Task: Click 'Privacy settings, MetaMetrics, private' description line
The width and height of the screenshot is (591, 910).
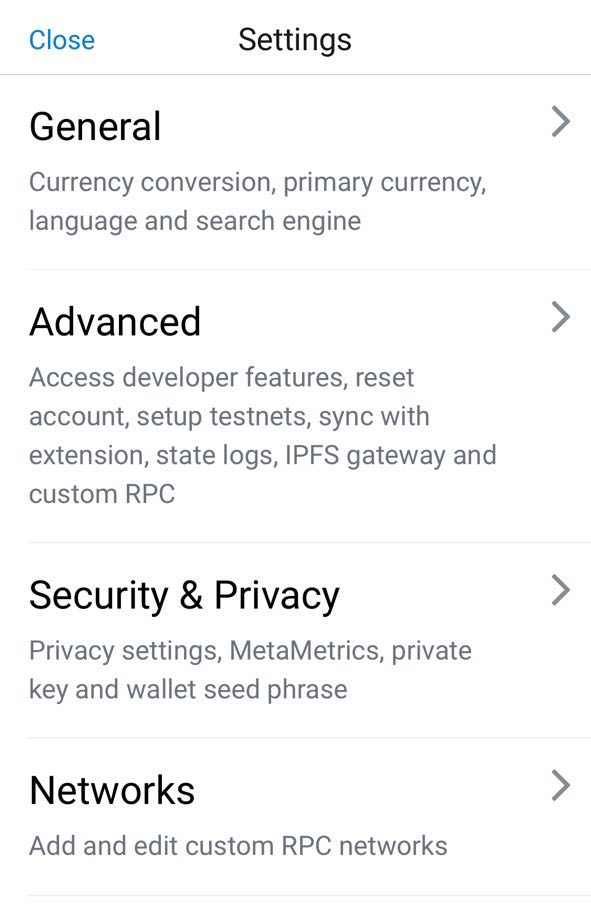Action: click(250, 651)
